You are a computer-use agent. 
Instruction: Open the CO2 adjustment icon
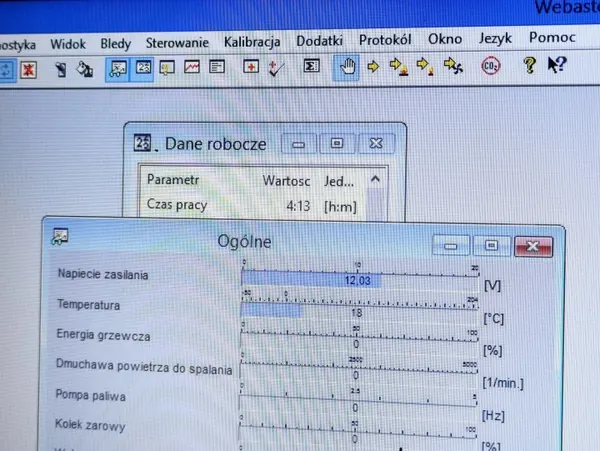point(491,66)
